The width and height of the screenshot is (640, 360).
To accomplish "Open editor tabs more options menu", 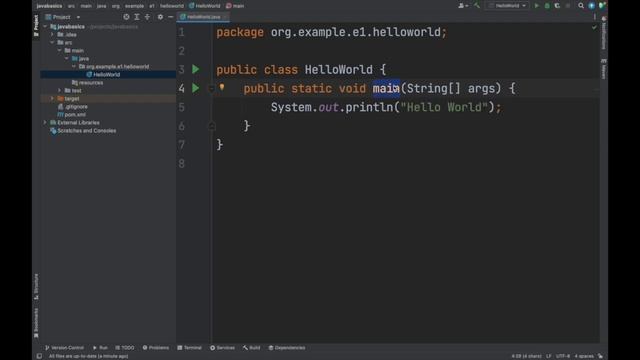I will [x=594, y=17].
